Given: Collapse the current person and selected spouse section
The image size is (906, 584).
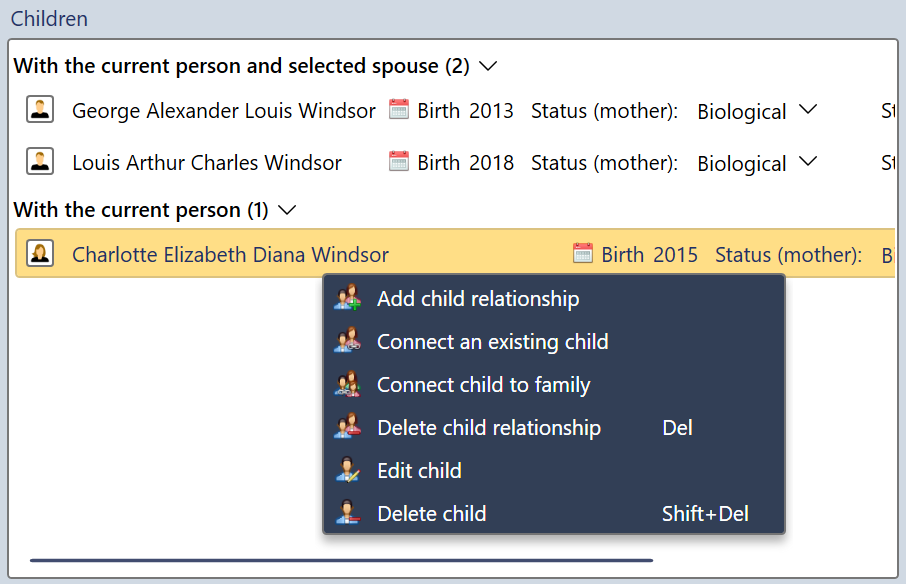Looking at the screenshot, I should [x=488, y=66].
